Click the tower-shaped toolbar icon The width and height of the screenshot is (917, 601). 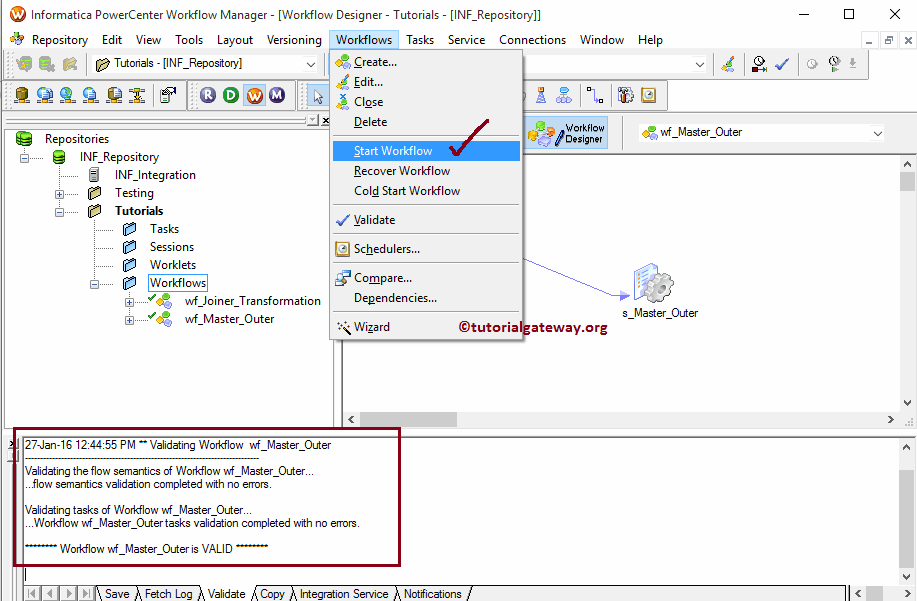click(541, 95)
